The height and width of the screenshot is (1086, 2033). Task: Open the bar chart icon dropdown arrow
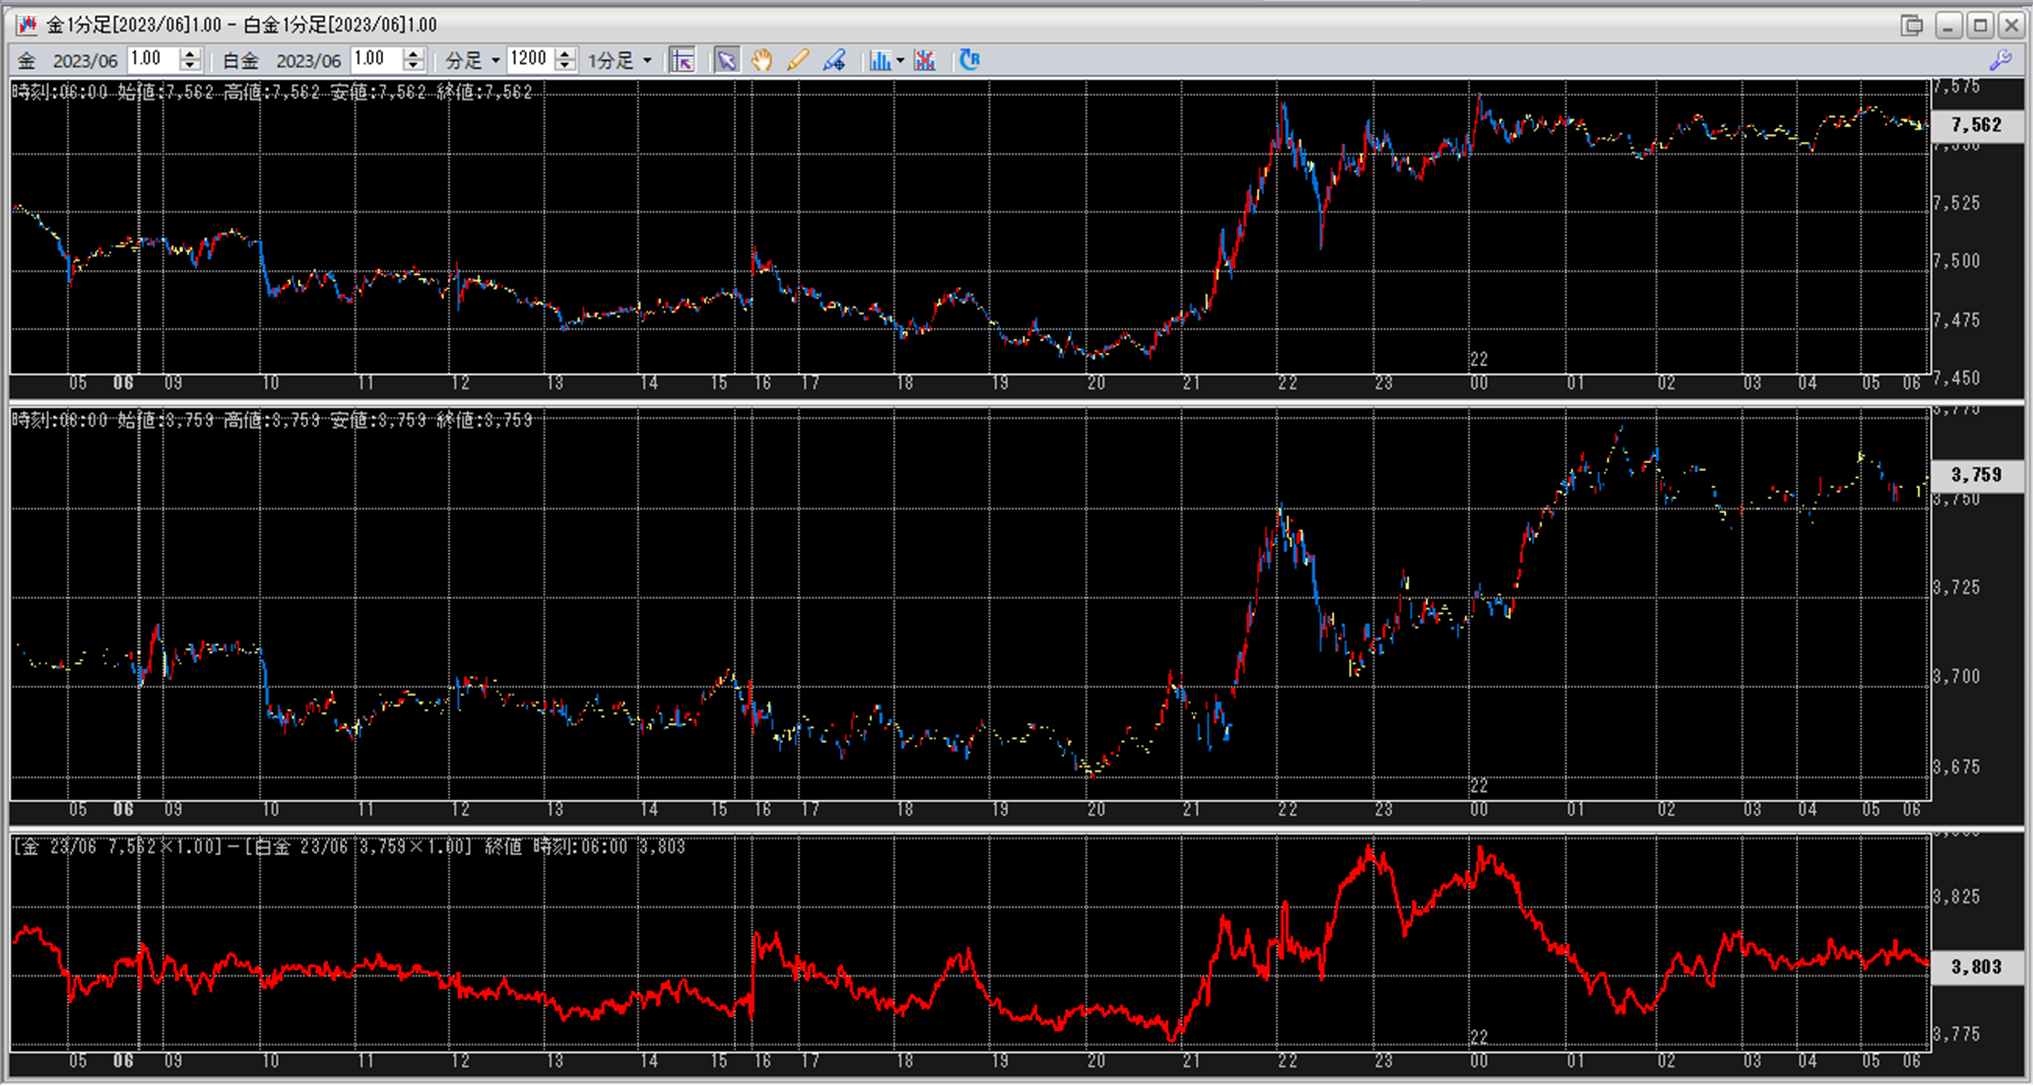[900, 61]
